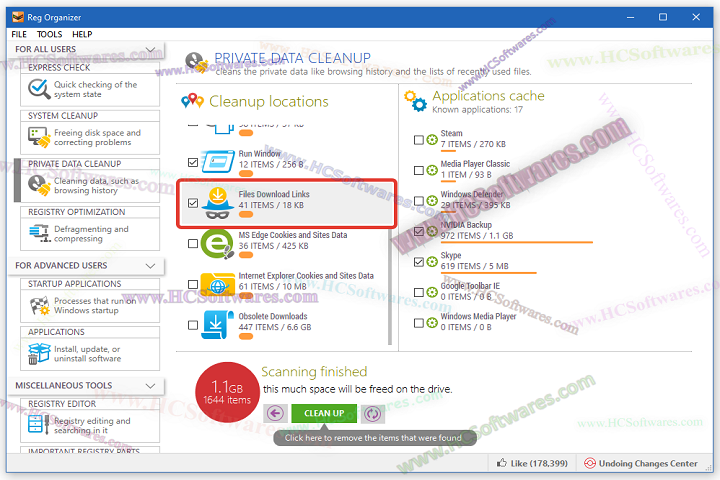Click the "972 ITEMS / 1.1 GB" text
720x480 pixels.
(477, 236)
